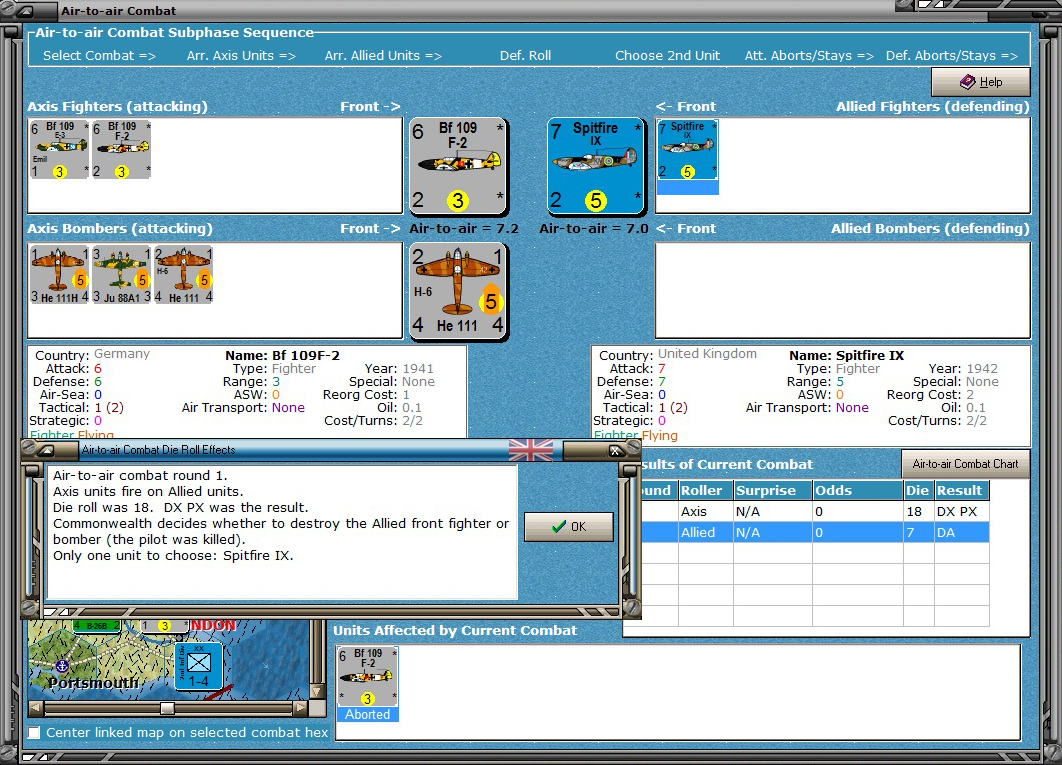Click the Aborted status label
Screen dimensions: 1062x765
pyautogui.click(x=368, y=714)
